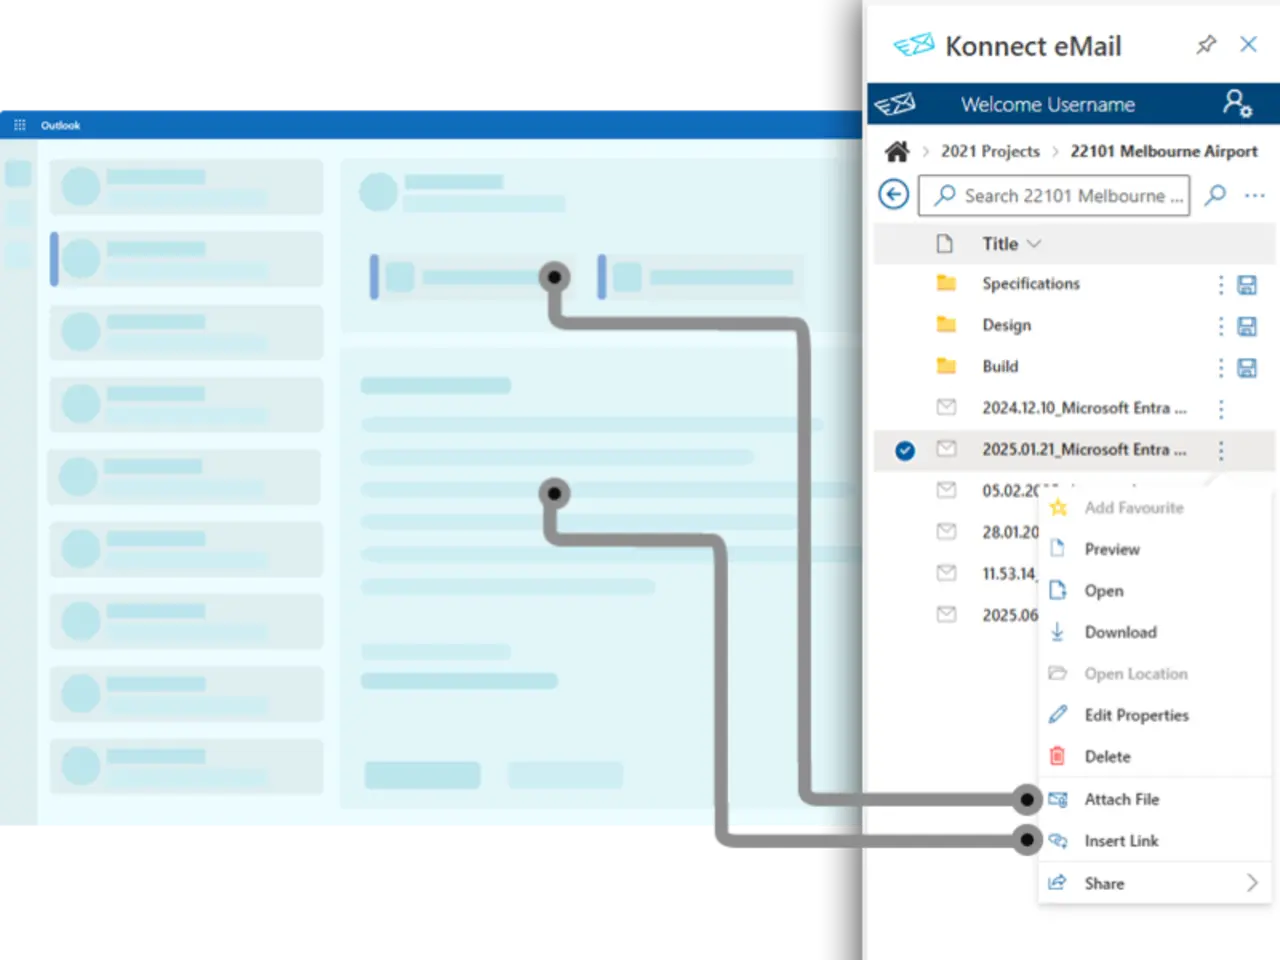The image size is (1280, 960).
Task: Click the home icon in breadcrumb
Action: [x=897, y=151]
